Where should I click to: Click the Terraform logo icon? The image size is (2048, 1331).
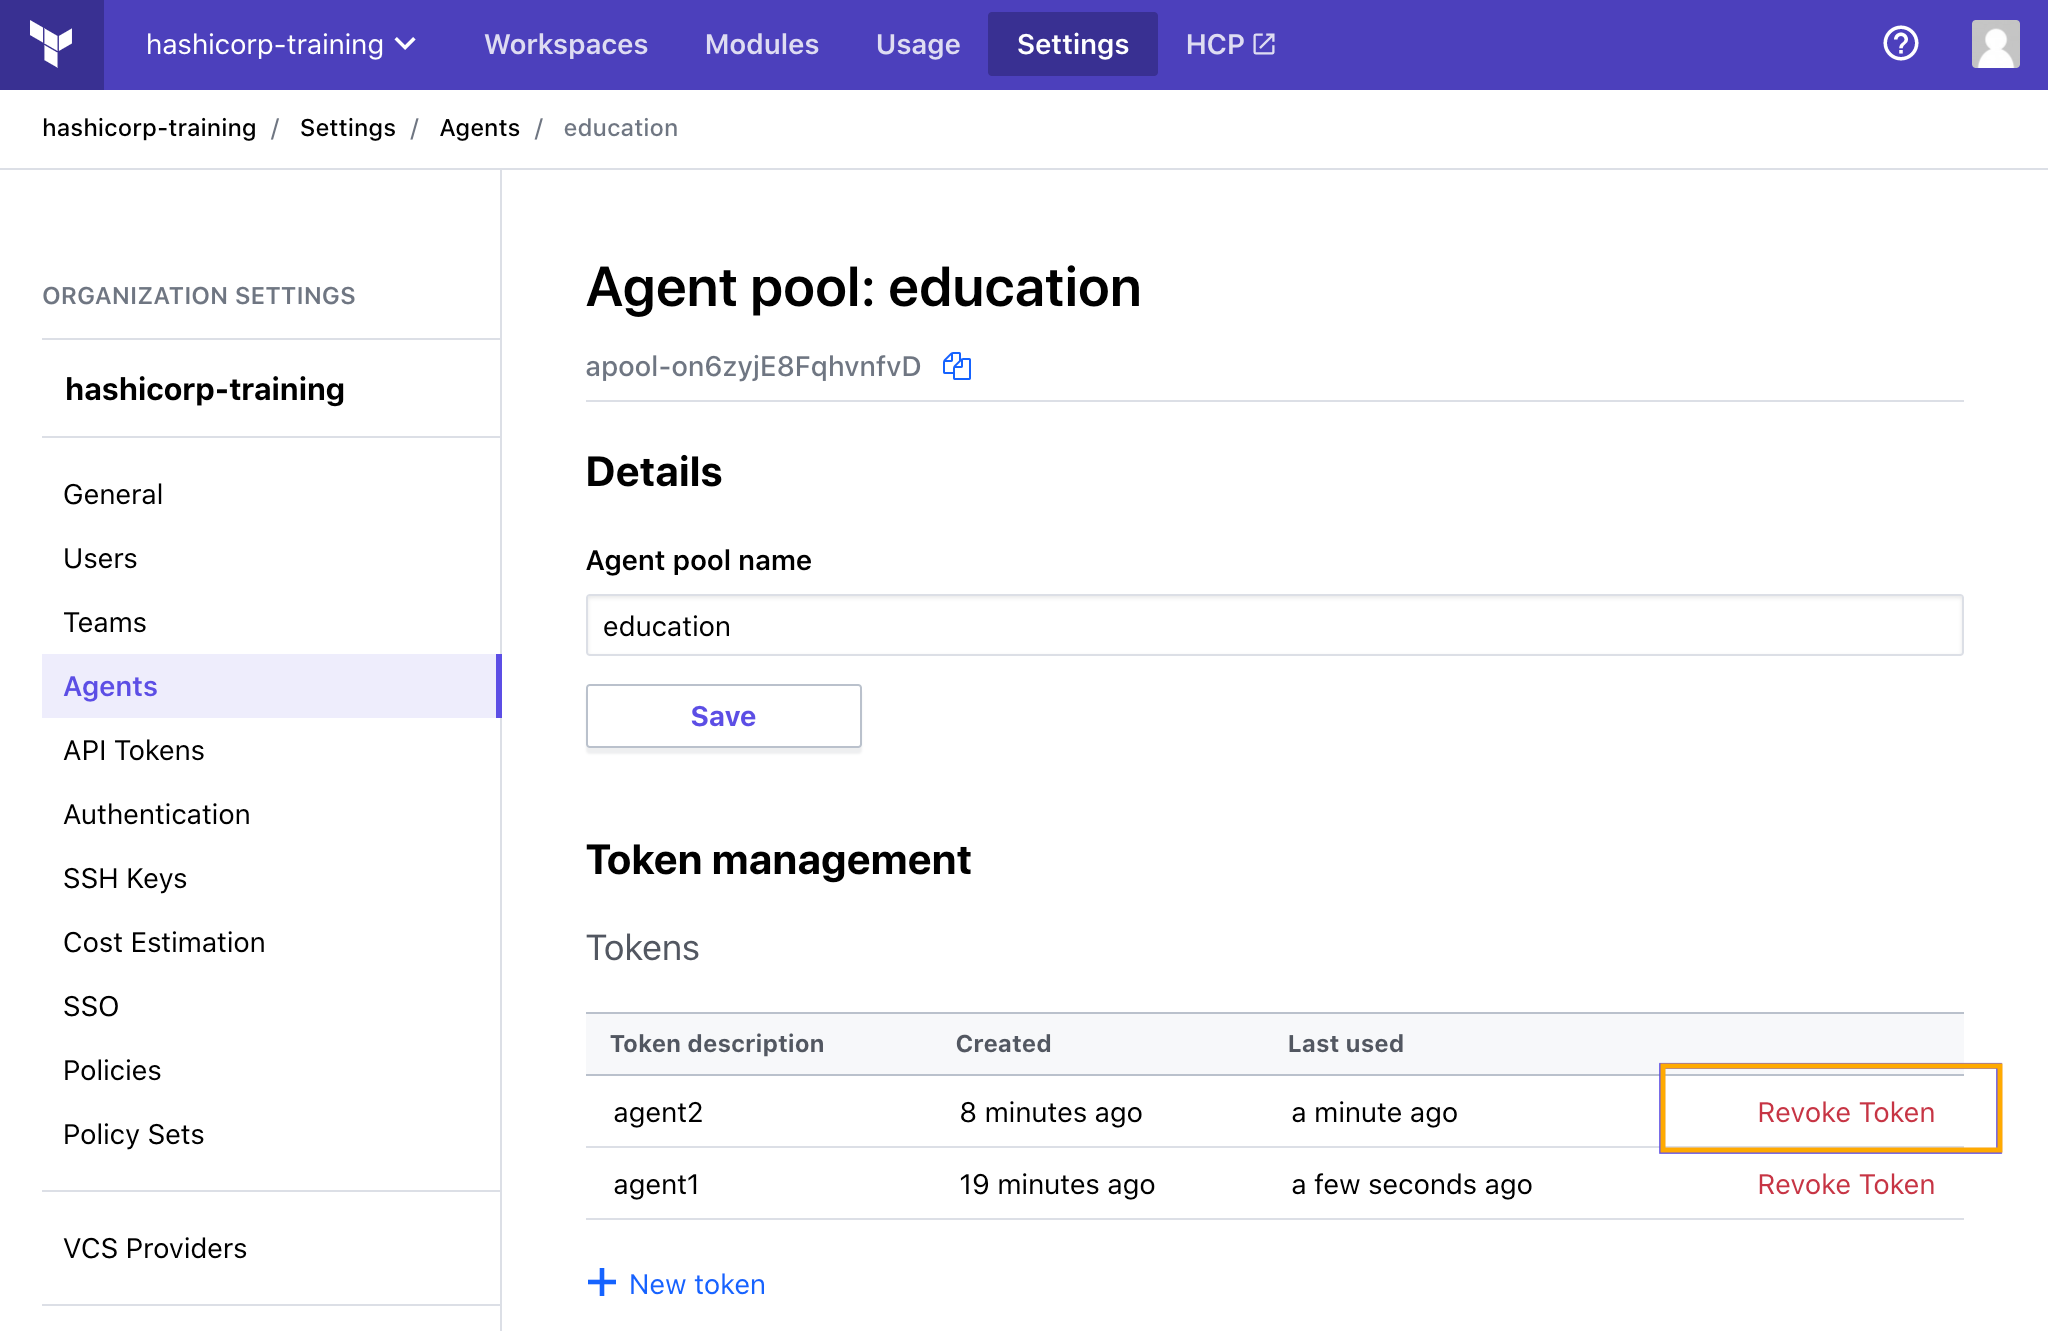51,44
